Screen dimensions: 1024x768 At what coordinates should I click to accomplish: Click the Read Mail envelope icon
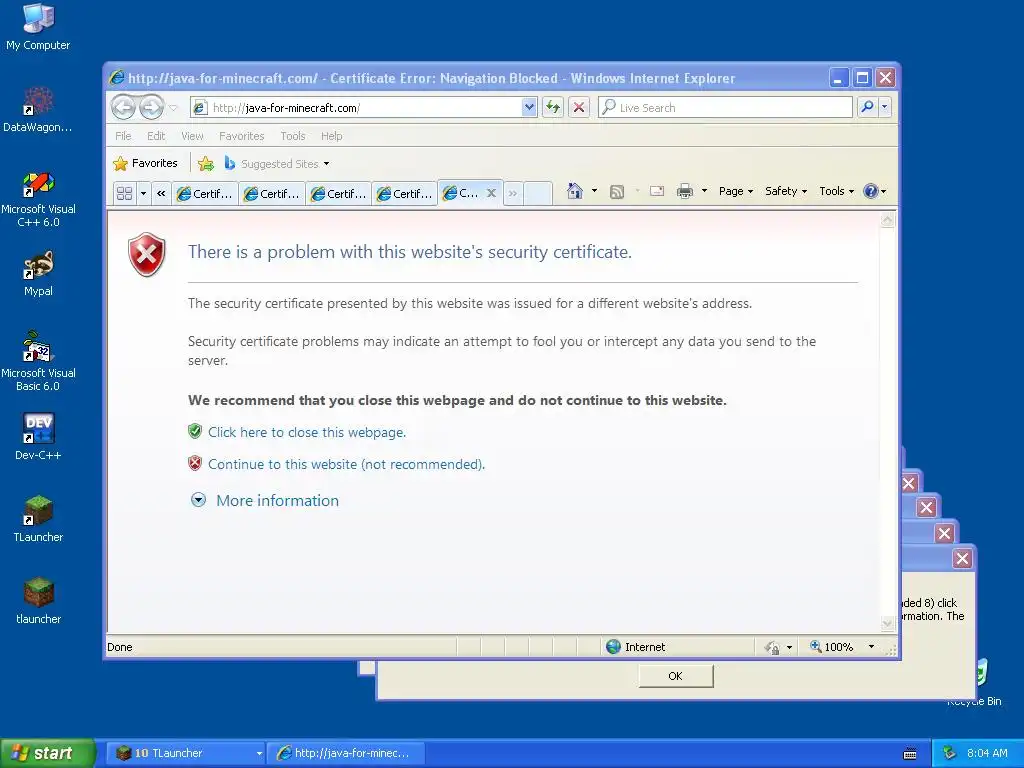pos(657,191)
